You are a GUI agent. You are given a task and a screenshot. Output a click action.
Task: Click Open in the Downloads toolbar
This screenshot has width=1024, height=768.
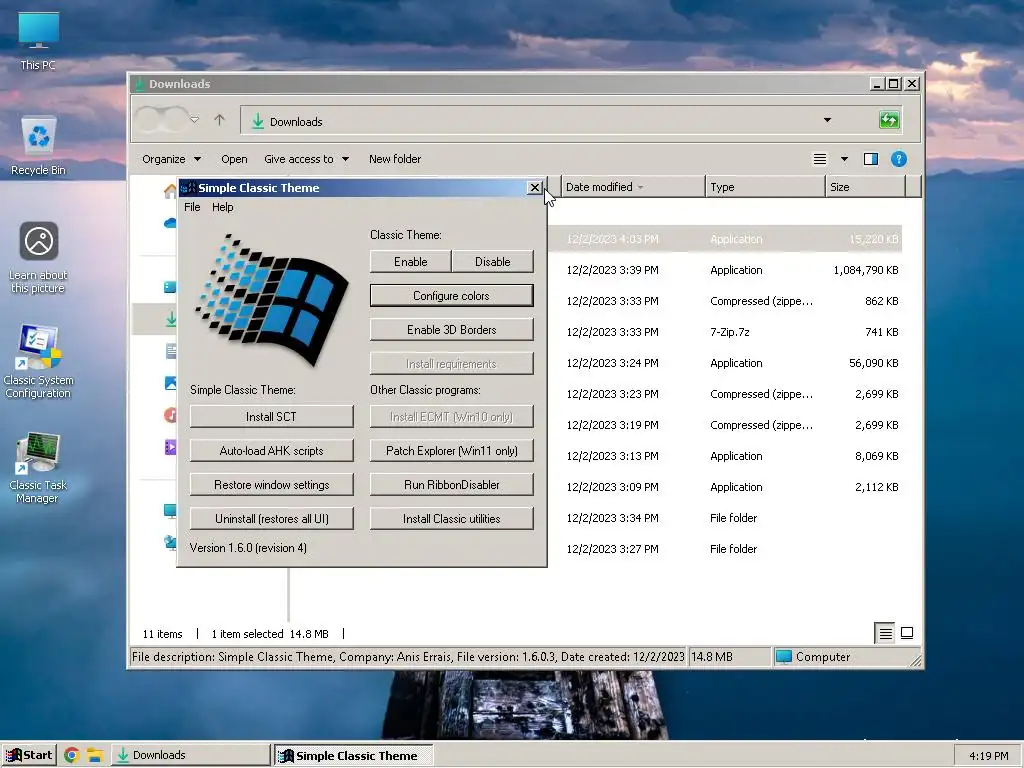tap(234, 159)
